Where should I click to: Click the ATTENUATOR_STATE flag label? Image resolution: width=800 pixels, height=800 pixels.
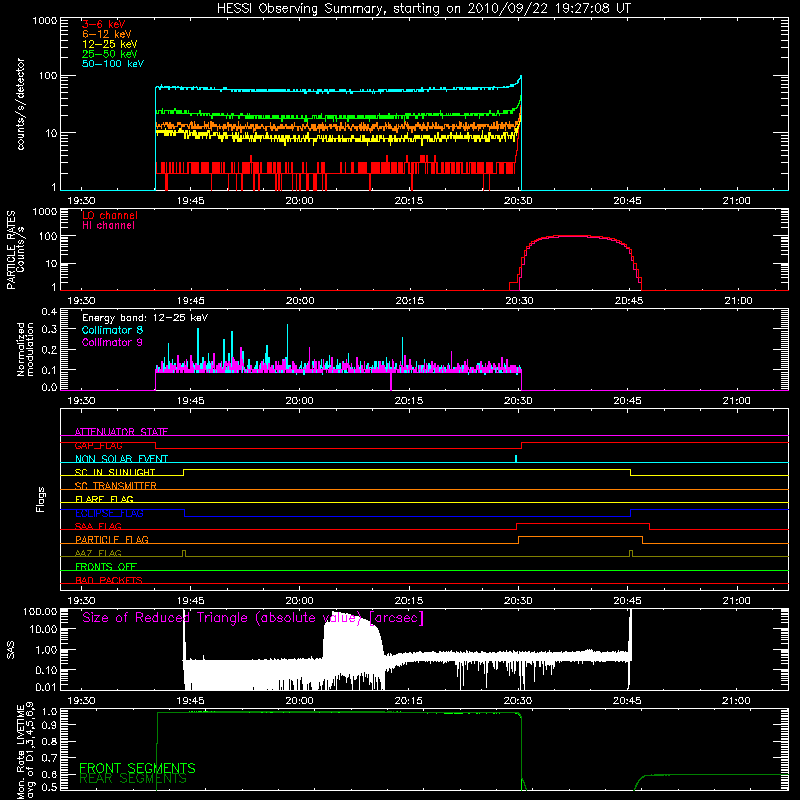click(x=121, y=432)
